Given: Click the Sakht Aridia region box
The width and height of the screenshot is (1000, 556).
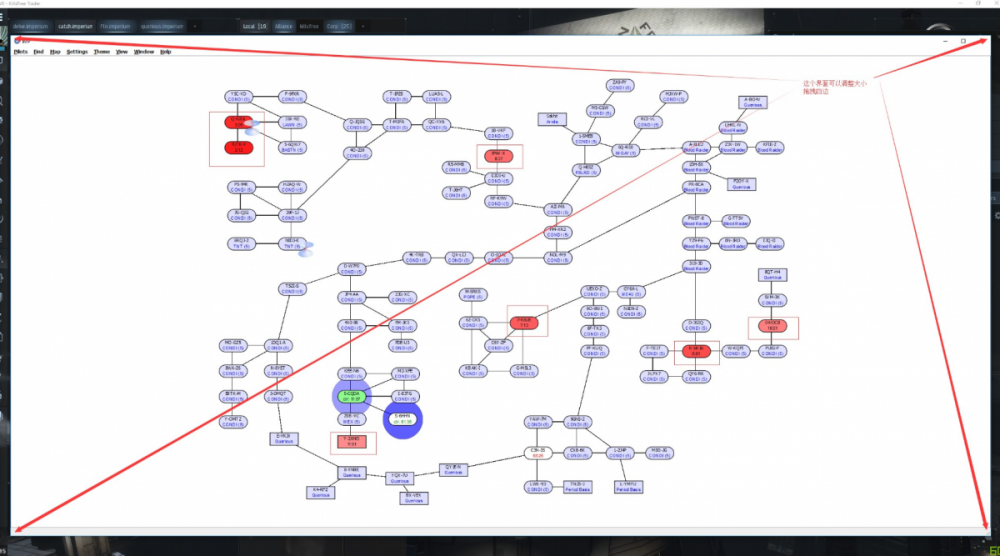Looking at the screenshot, I should coord(551,119).
